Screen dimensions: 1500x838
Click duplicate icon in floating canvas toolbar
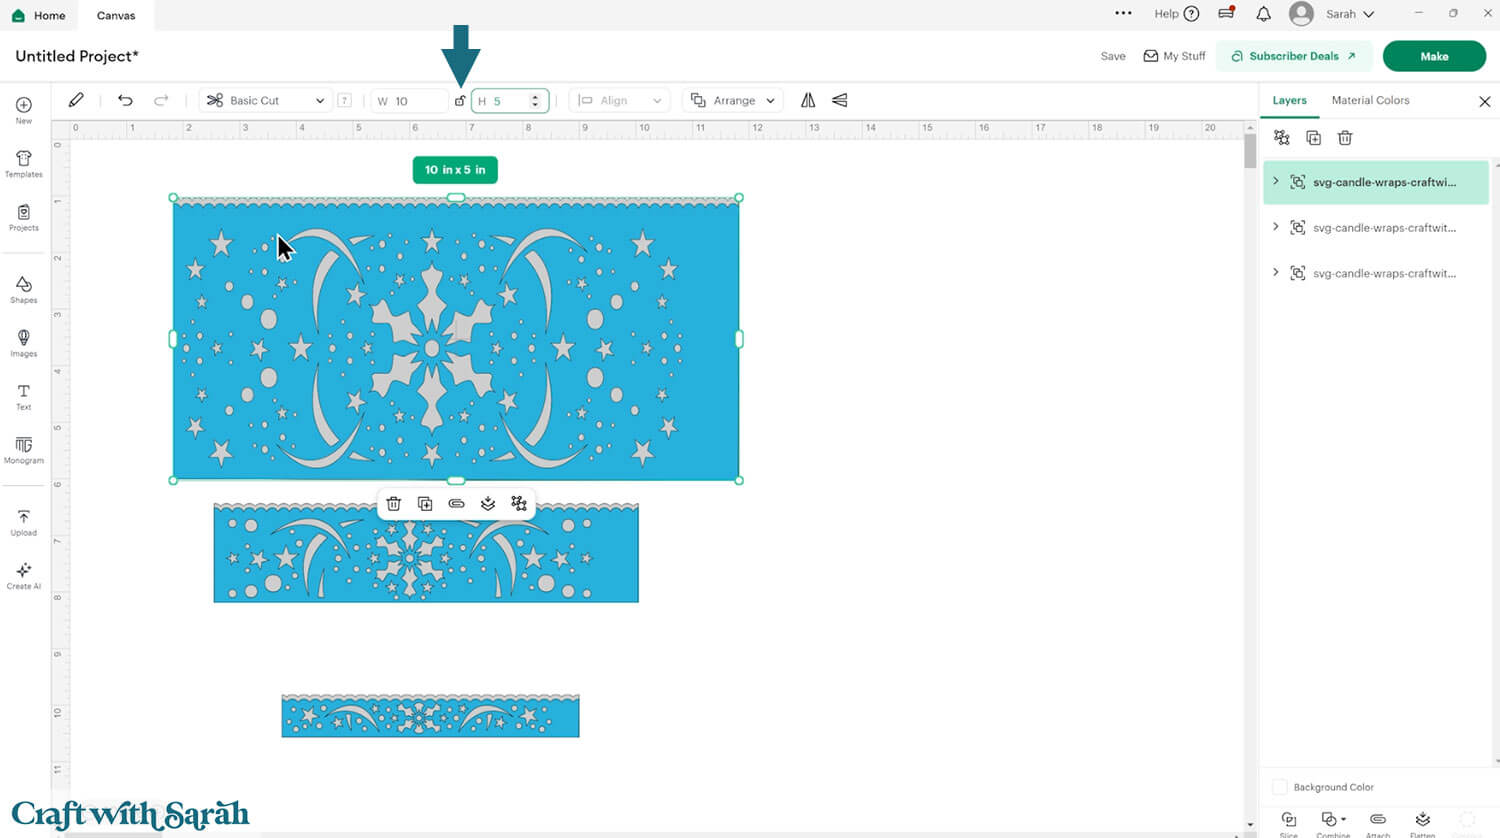coord(425,504)
